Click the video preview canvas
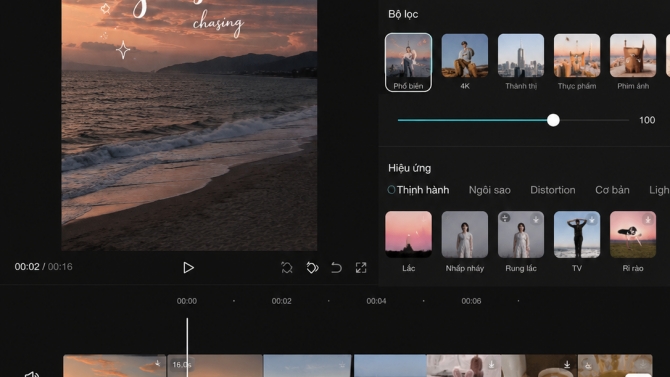 tap(189, 125)
